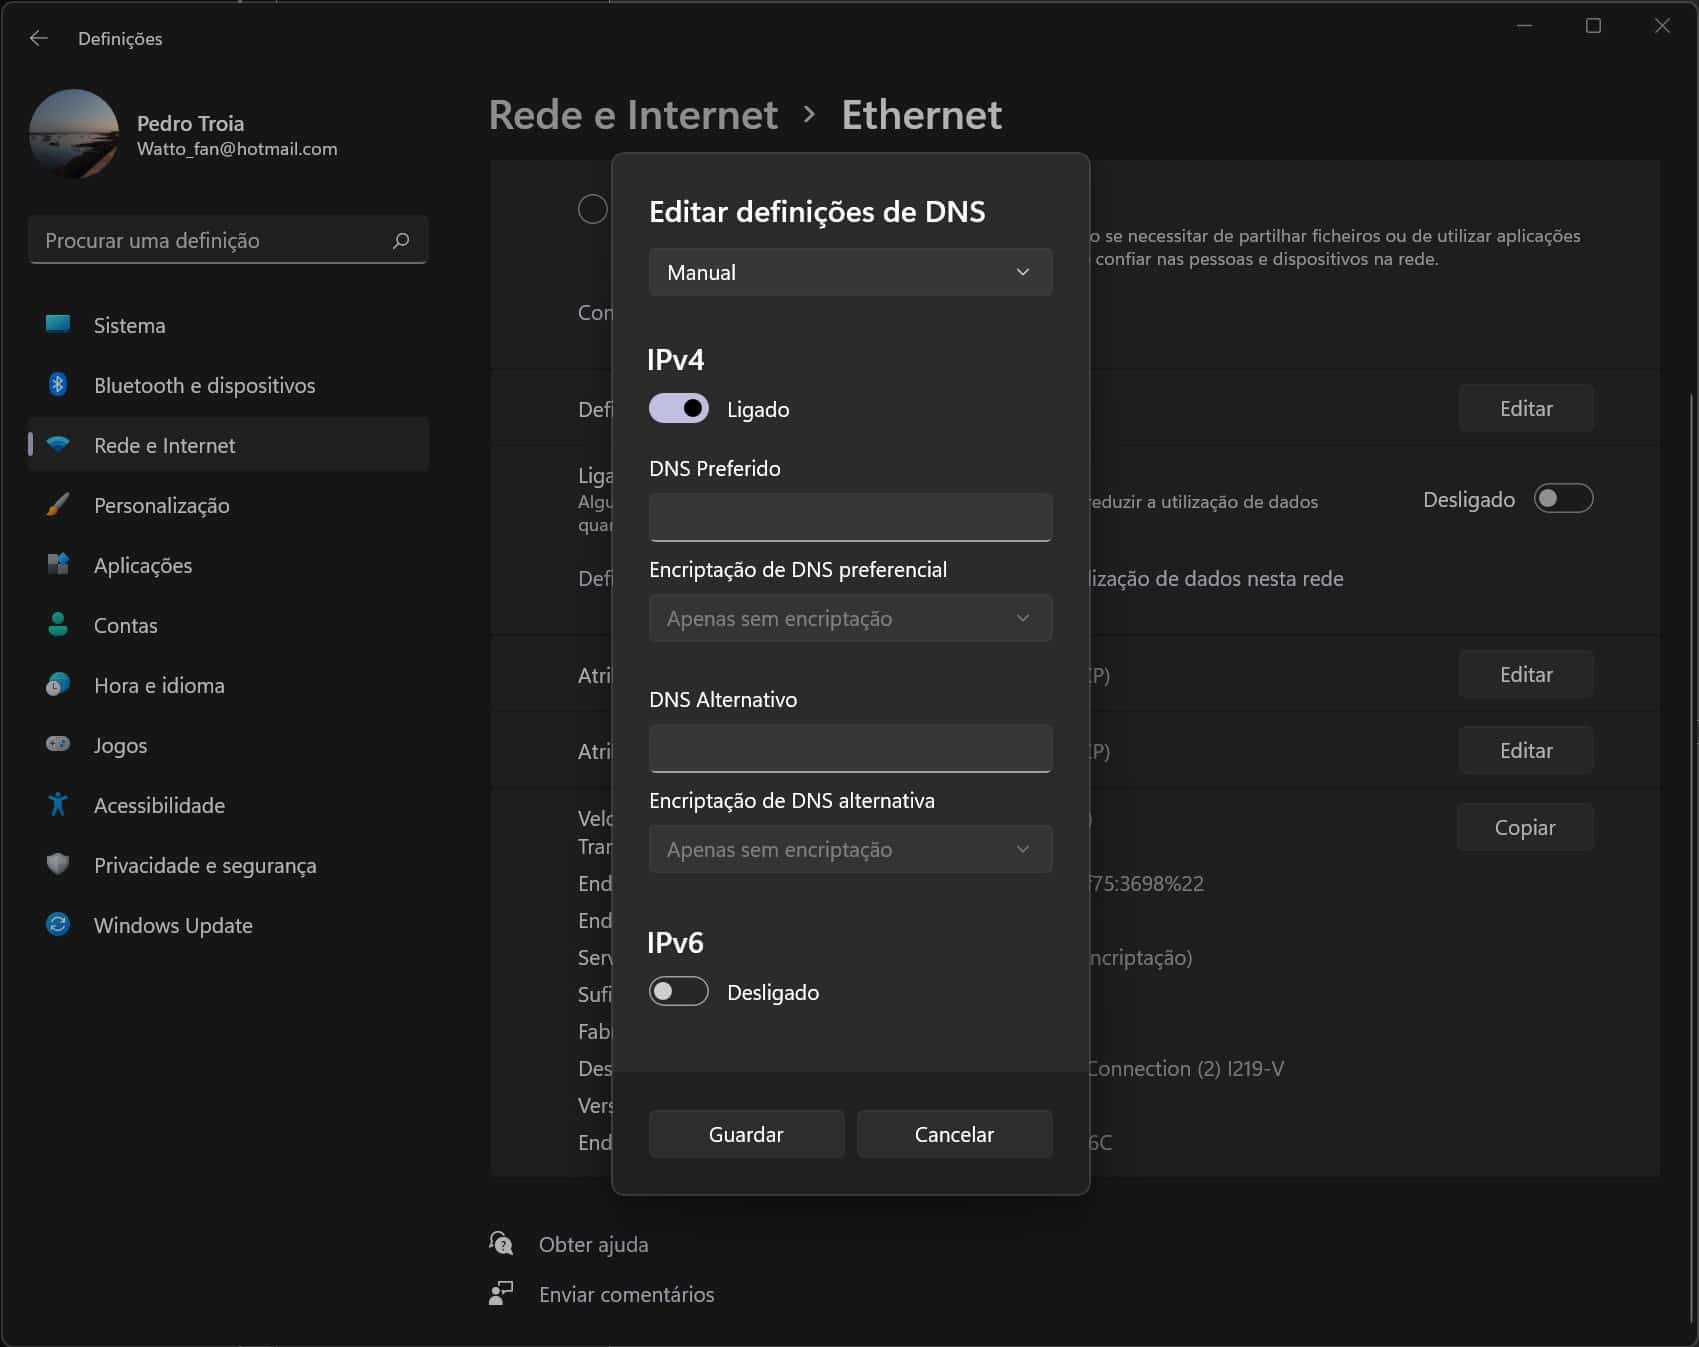Expand Encriptação de DNS preferencial dropdown

pos(850,618)
